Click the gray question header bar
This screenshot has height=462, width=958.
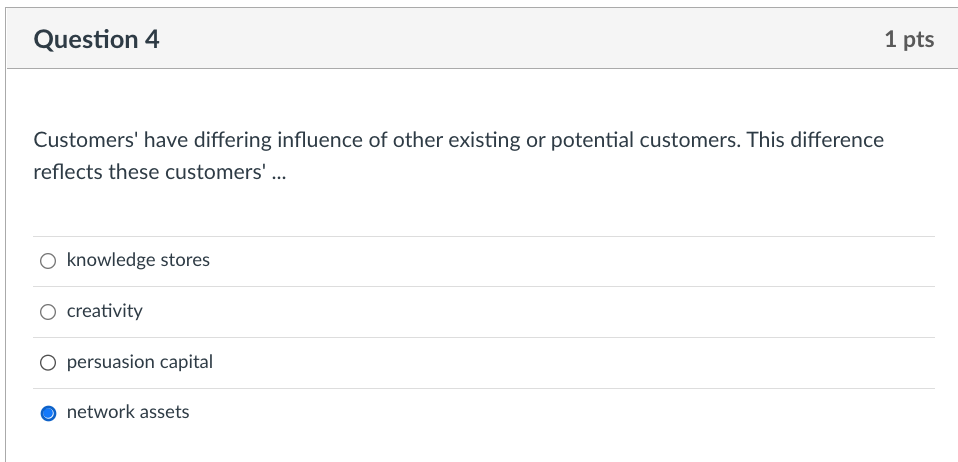(500, 40)
